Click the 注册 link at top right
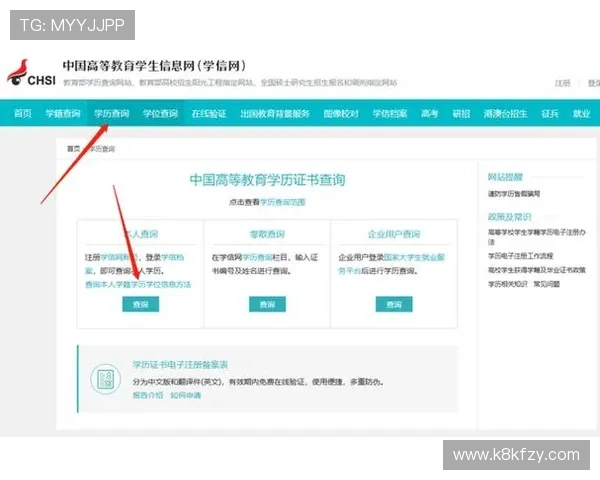The height and width of the screenshot is (480, 600). 562,83
